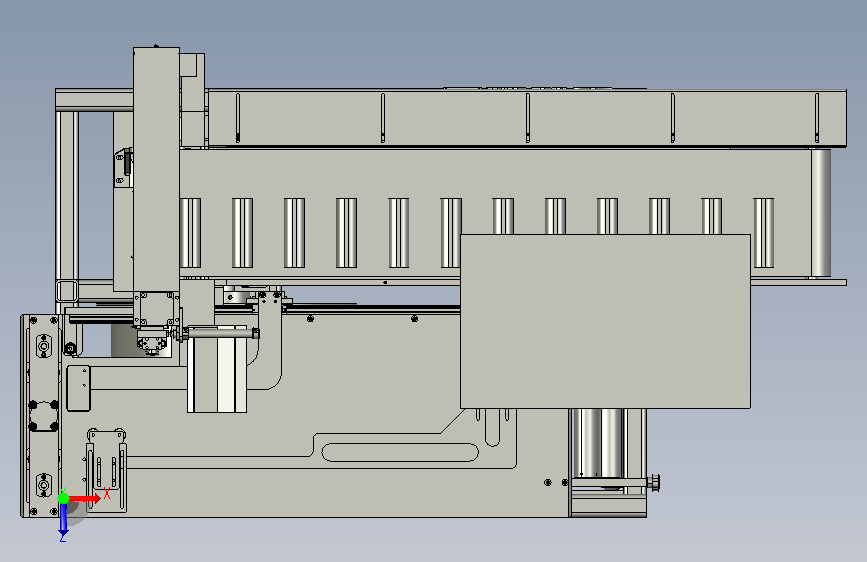
Task: Select the horizontal rod above the cylinder block
Action: tap(221, 333)
